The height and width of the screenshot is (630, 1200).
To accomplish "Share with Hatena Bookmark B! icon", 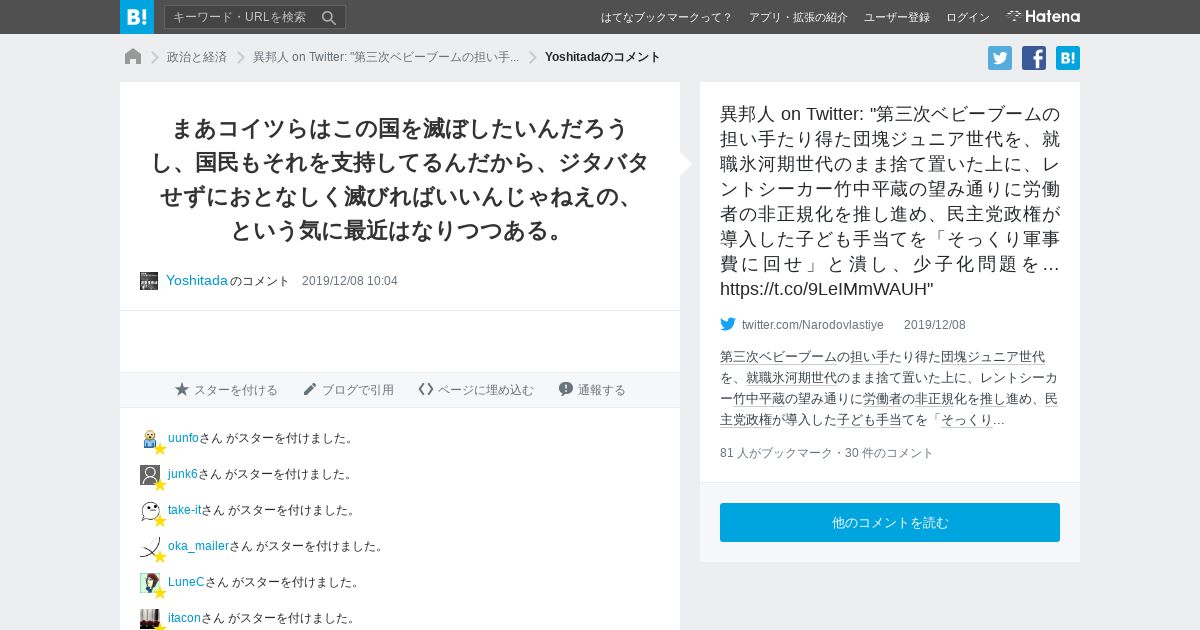I will (1068, 58).
